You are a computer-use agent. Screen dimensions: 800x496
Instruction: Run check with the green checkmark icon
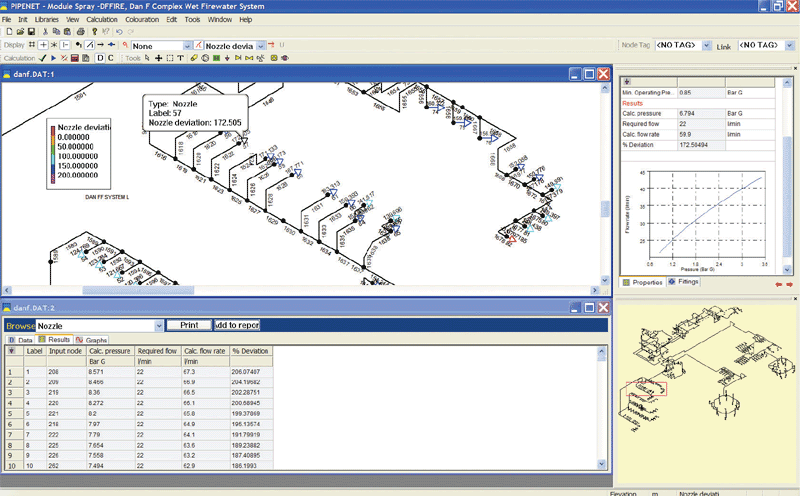coord(42,58)
